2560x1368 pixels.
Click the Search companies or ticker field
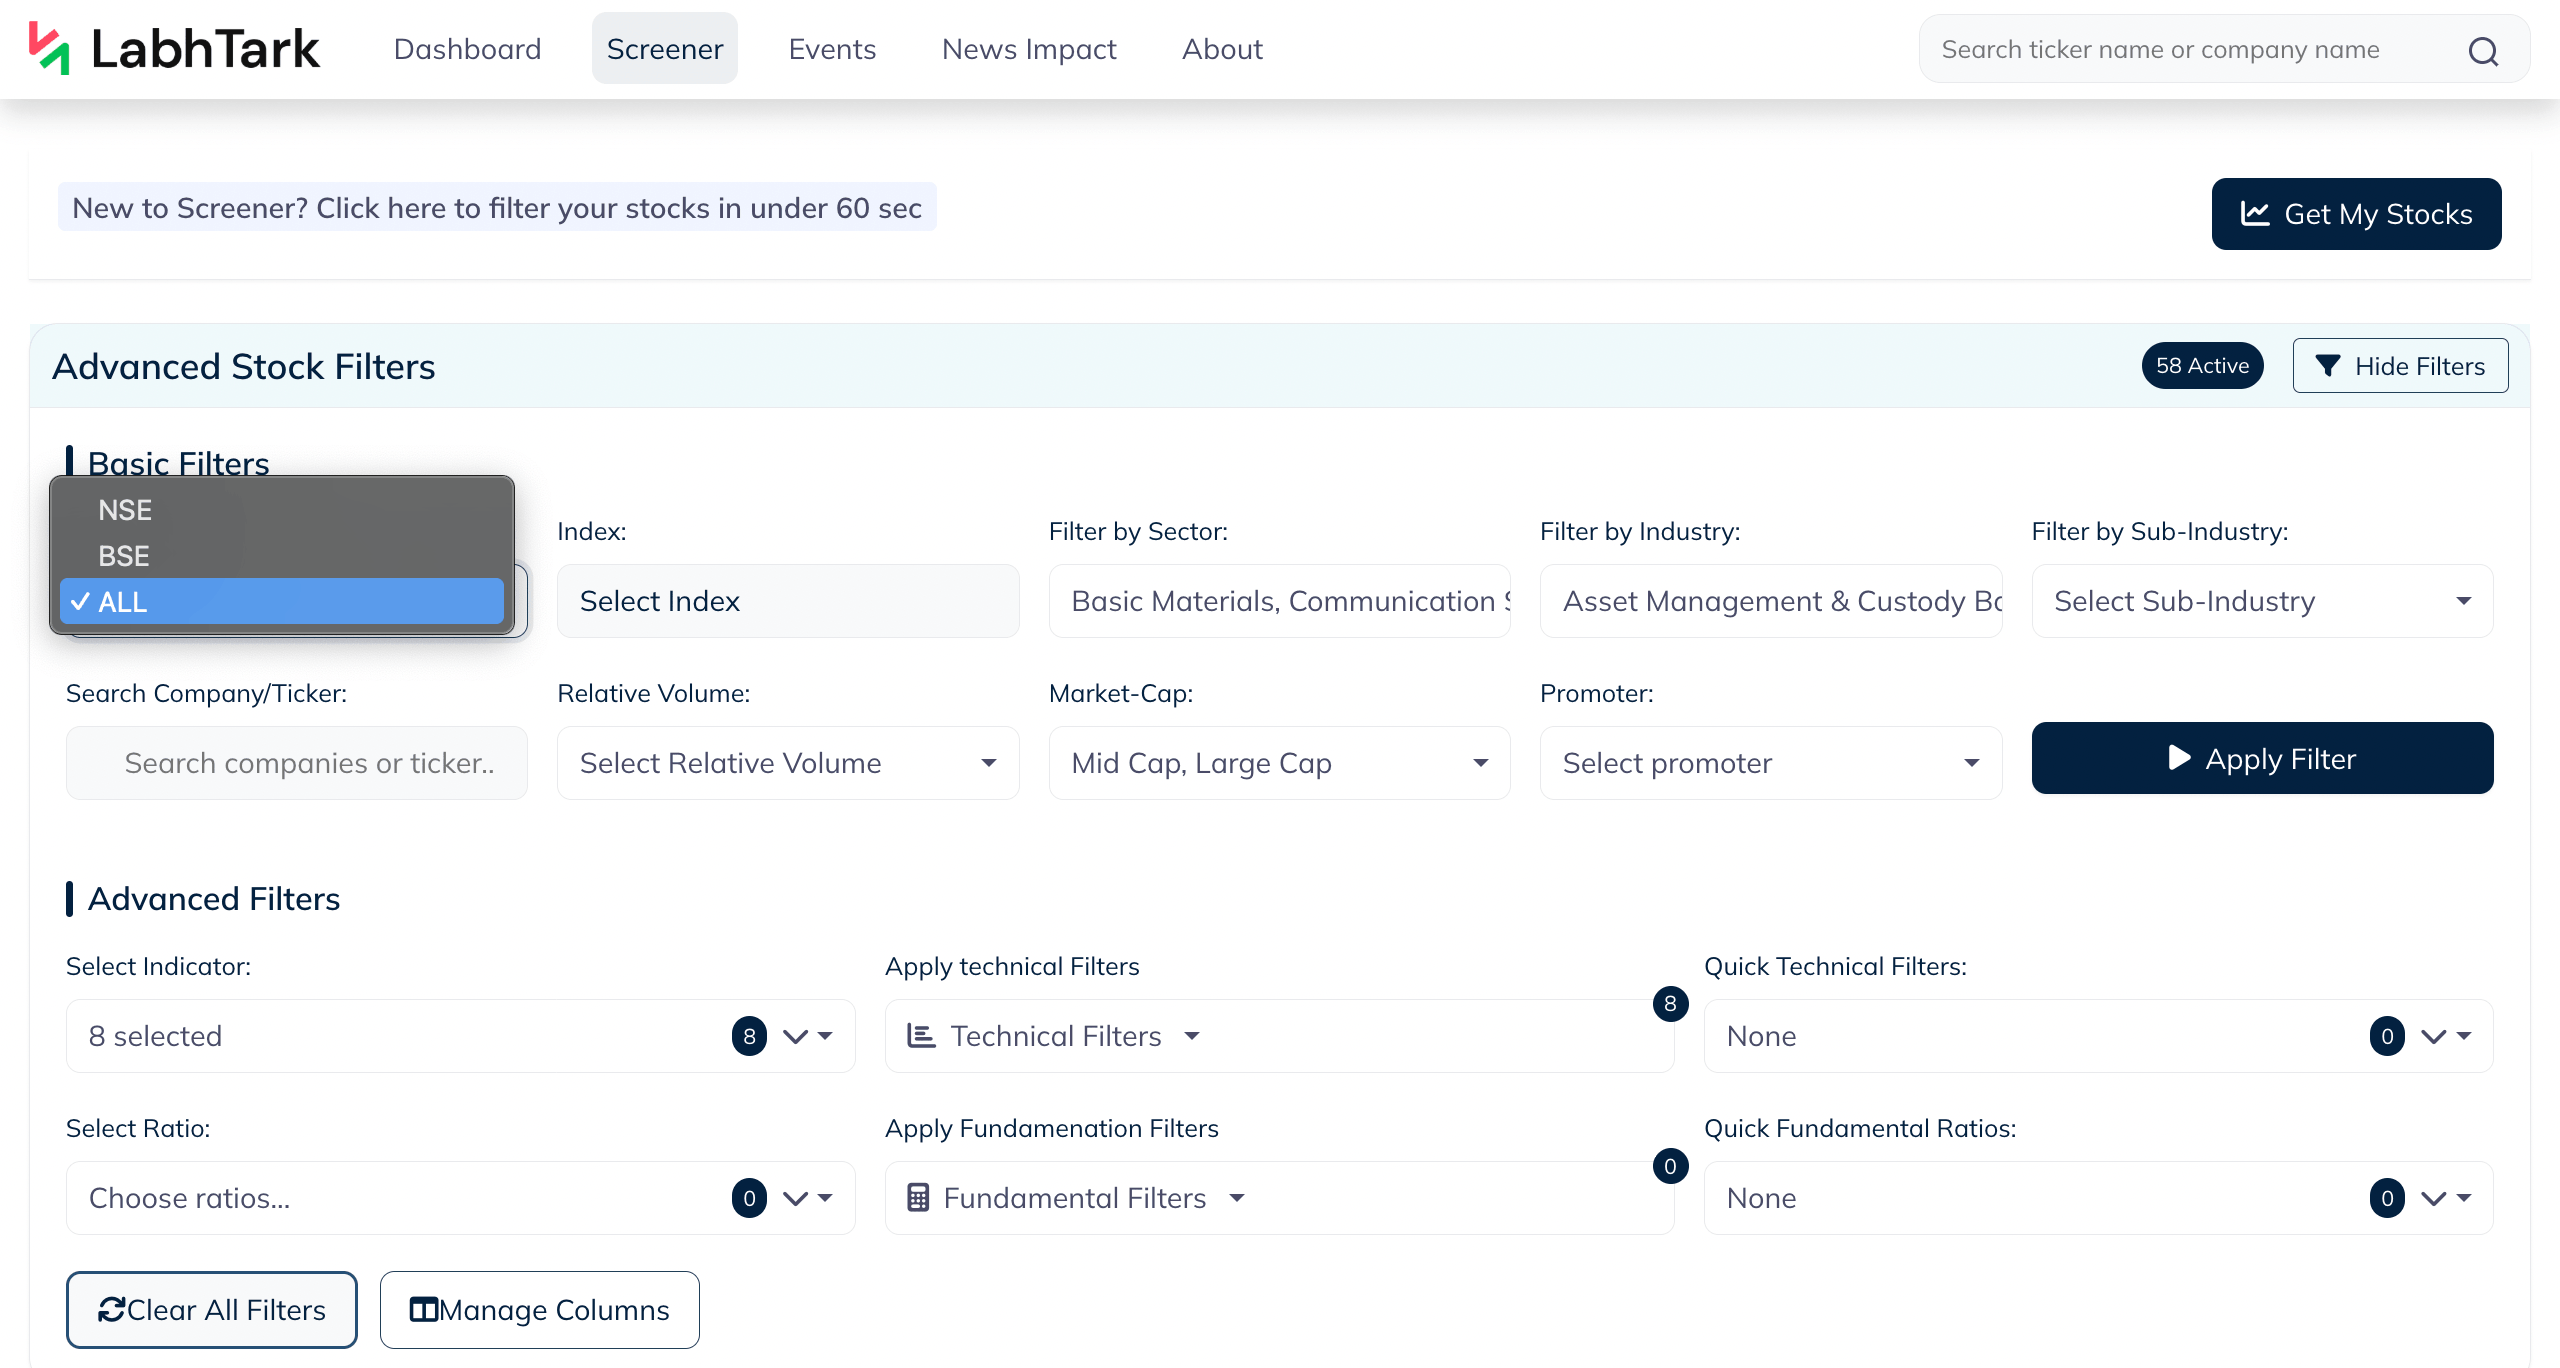297,763
